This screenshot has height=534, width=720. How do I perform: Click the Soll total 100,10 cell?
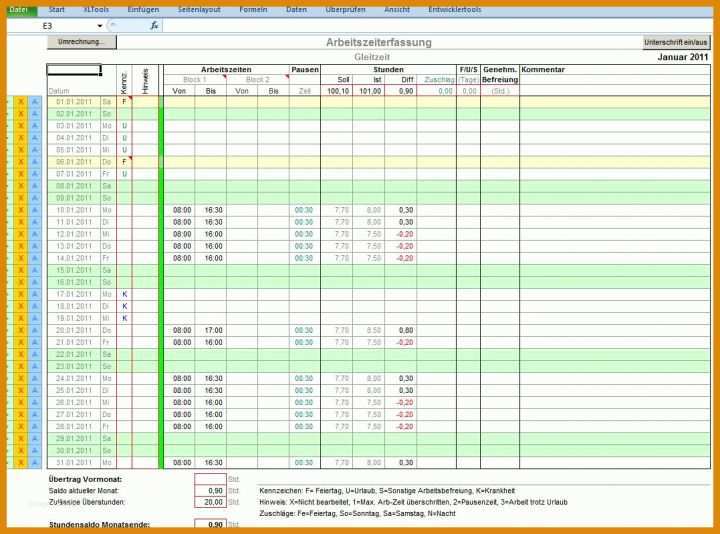[x=337, y=91]
